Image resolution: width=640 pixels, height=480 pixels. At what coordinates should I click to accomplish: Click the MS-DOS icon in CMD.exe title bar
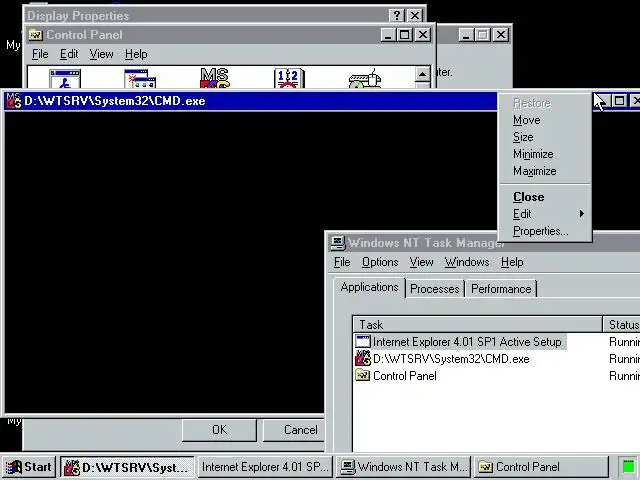pos(14,101)
